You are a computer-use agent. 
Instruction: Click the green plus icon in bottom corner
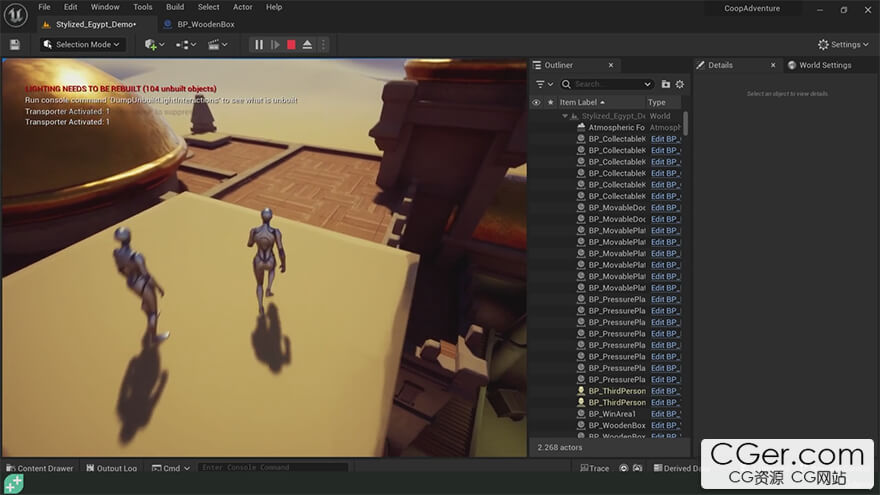(13, 484)
